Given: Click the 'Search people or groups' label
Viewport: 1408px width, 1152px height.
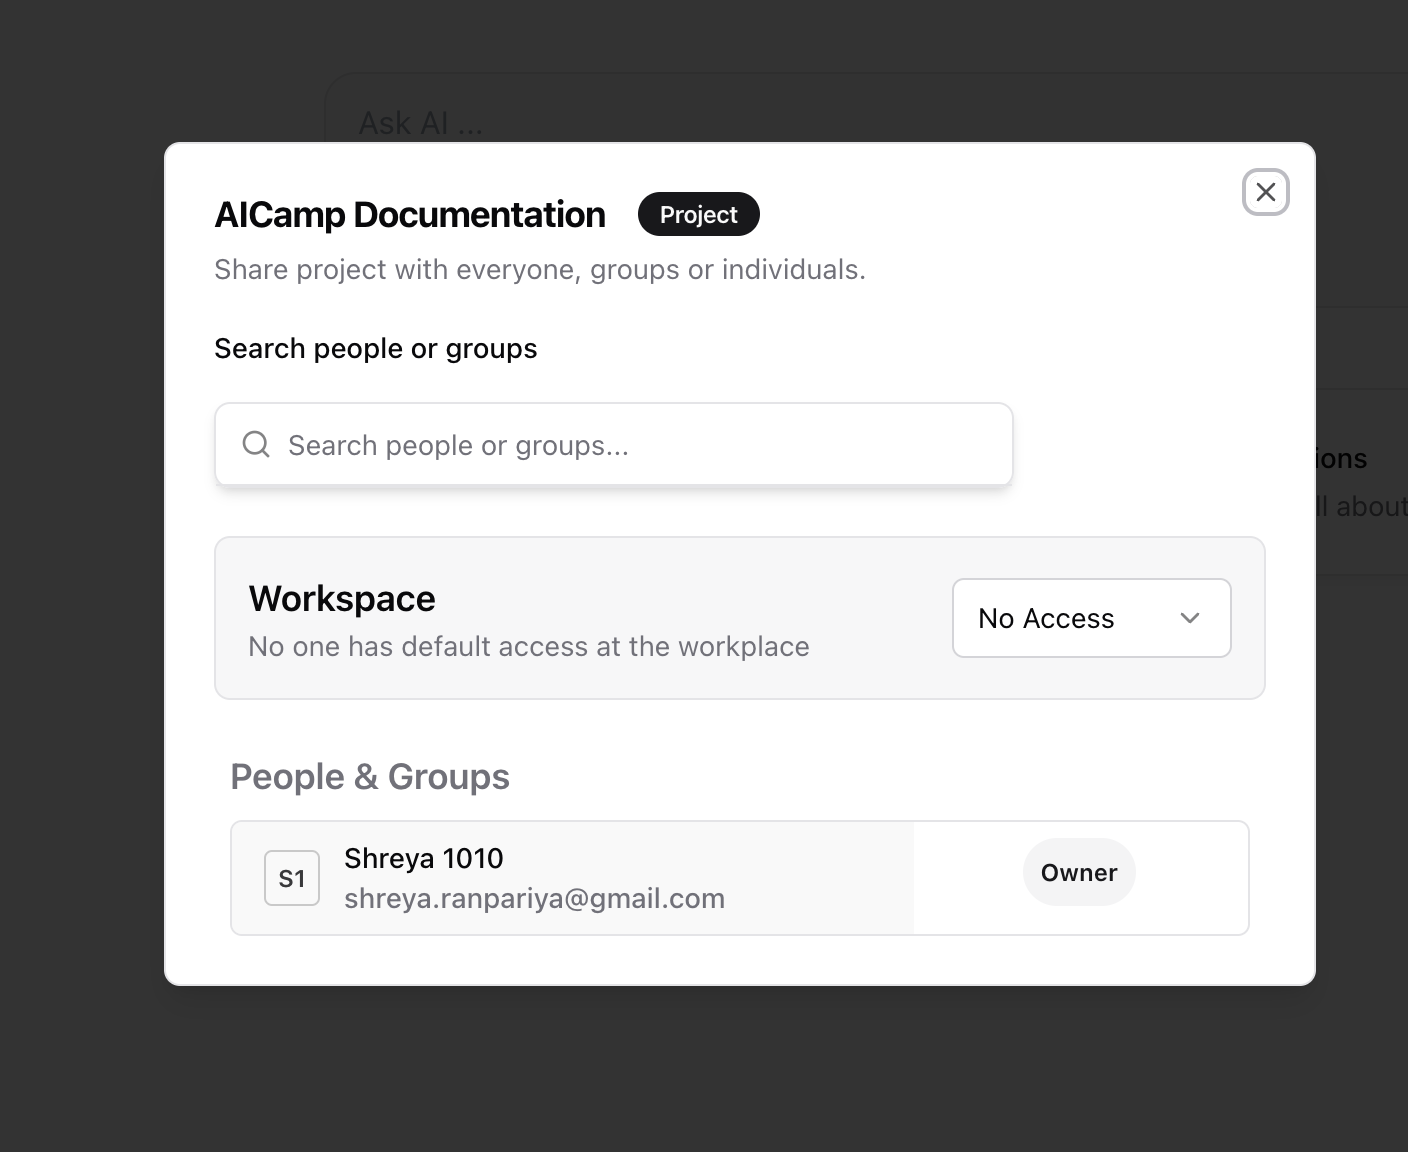Looking at the screenshot, I should point(376,348).
